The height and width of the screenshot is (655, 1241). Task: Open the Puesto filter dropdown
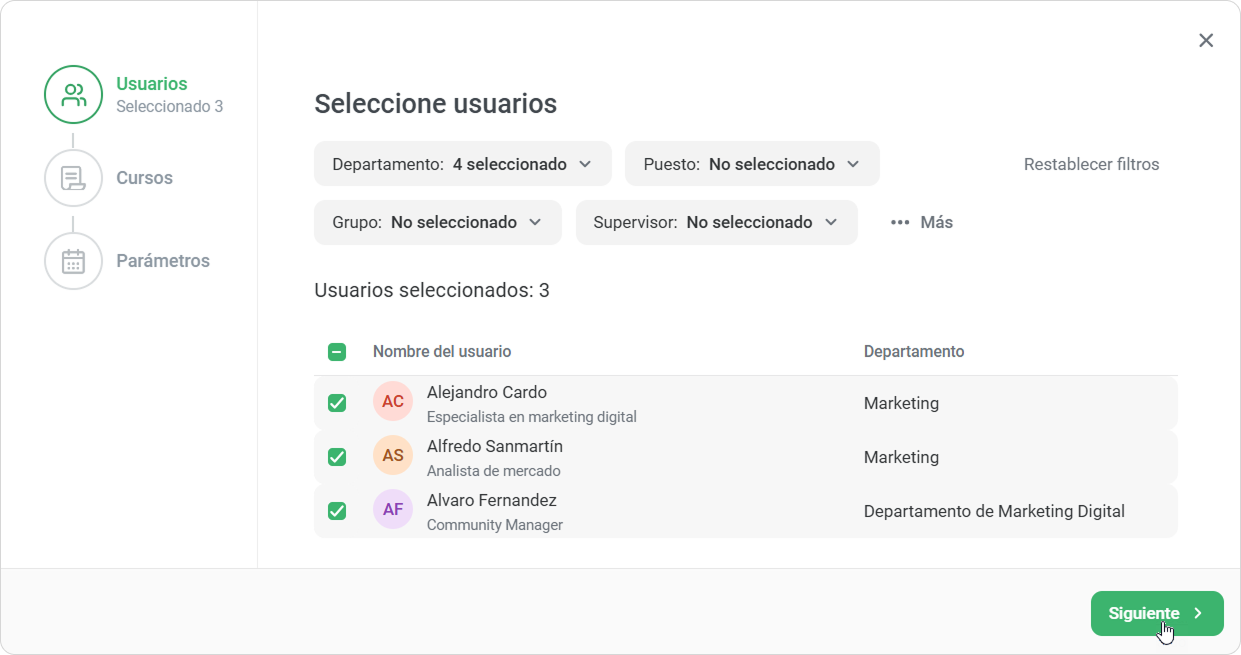[752, 164]
